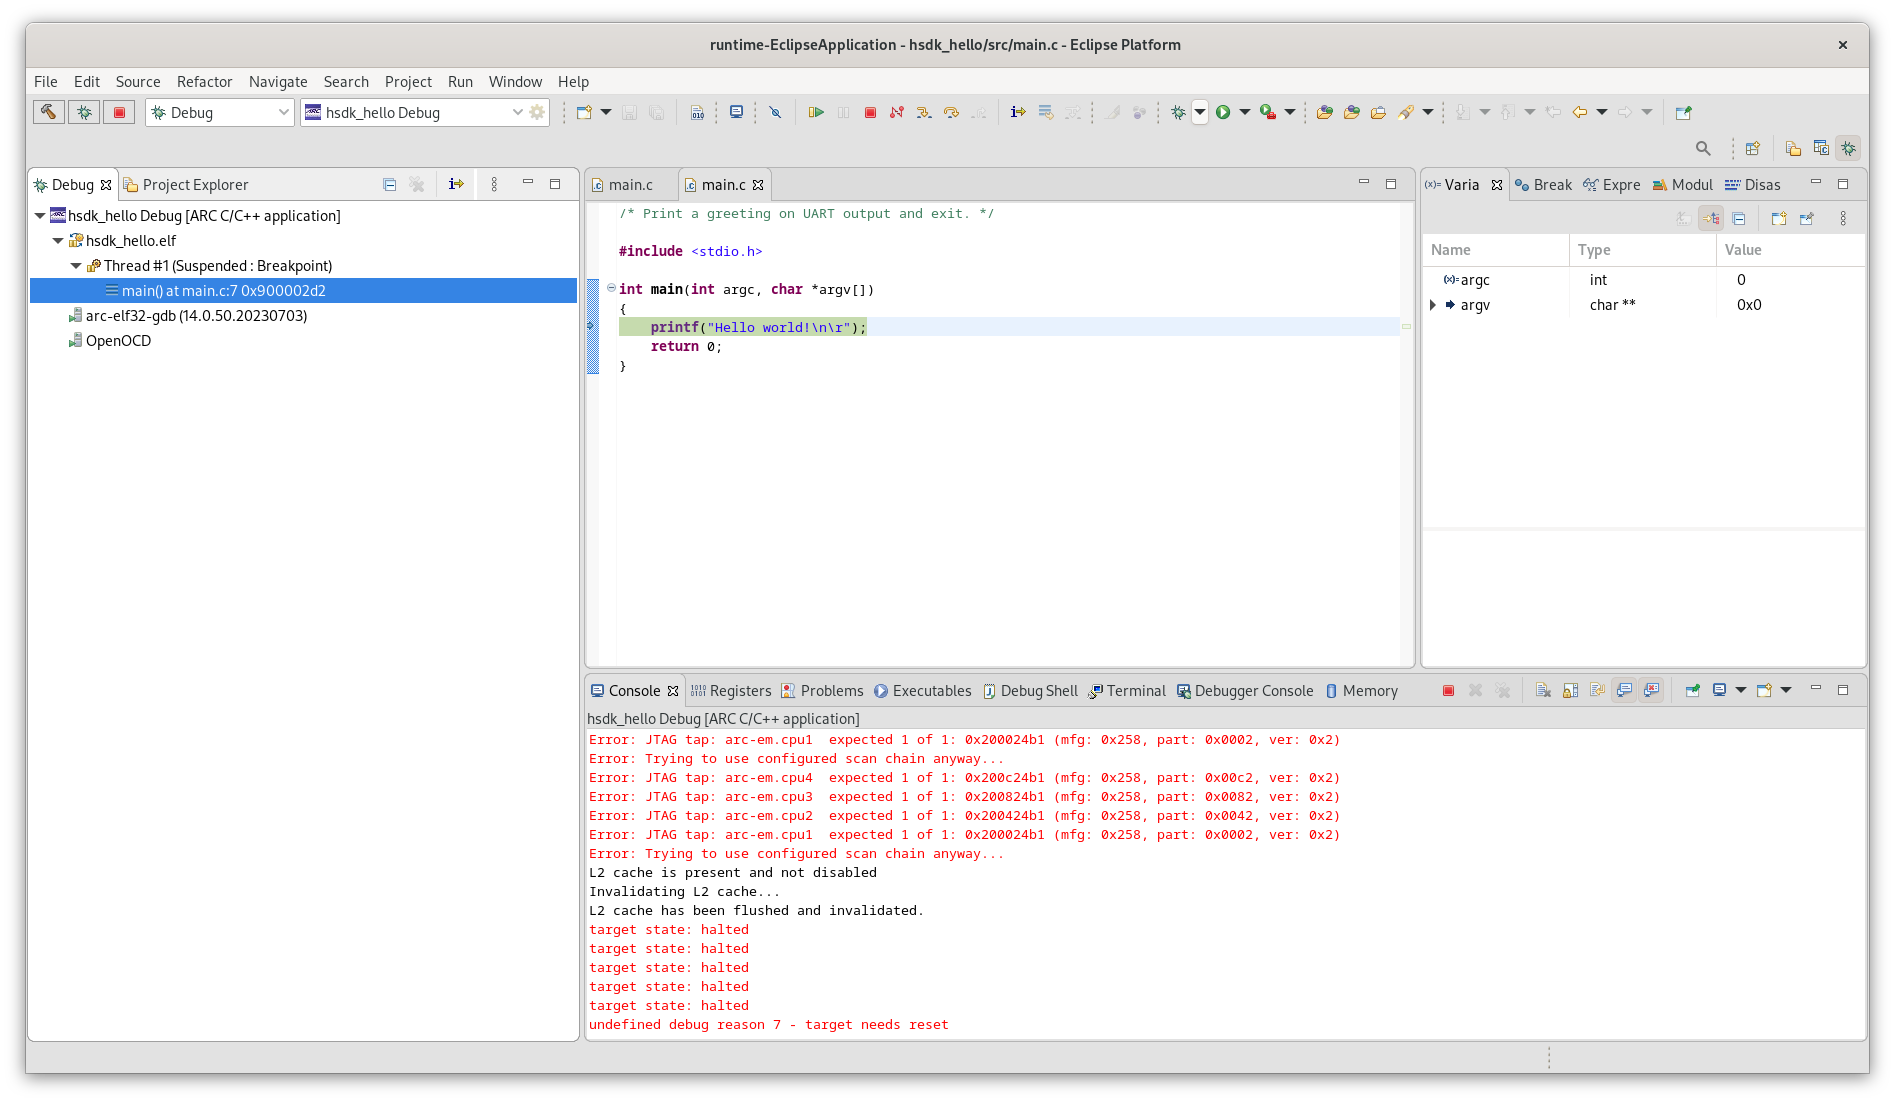1895x1102 pixels.
Task: Select the Step Into debug icon
Action: [x=924, y=112]
